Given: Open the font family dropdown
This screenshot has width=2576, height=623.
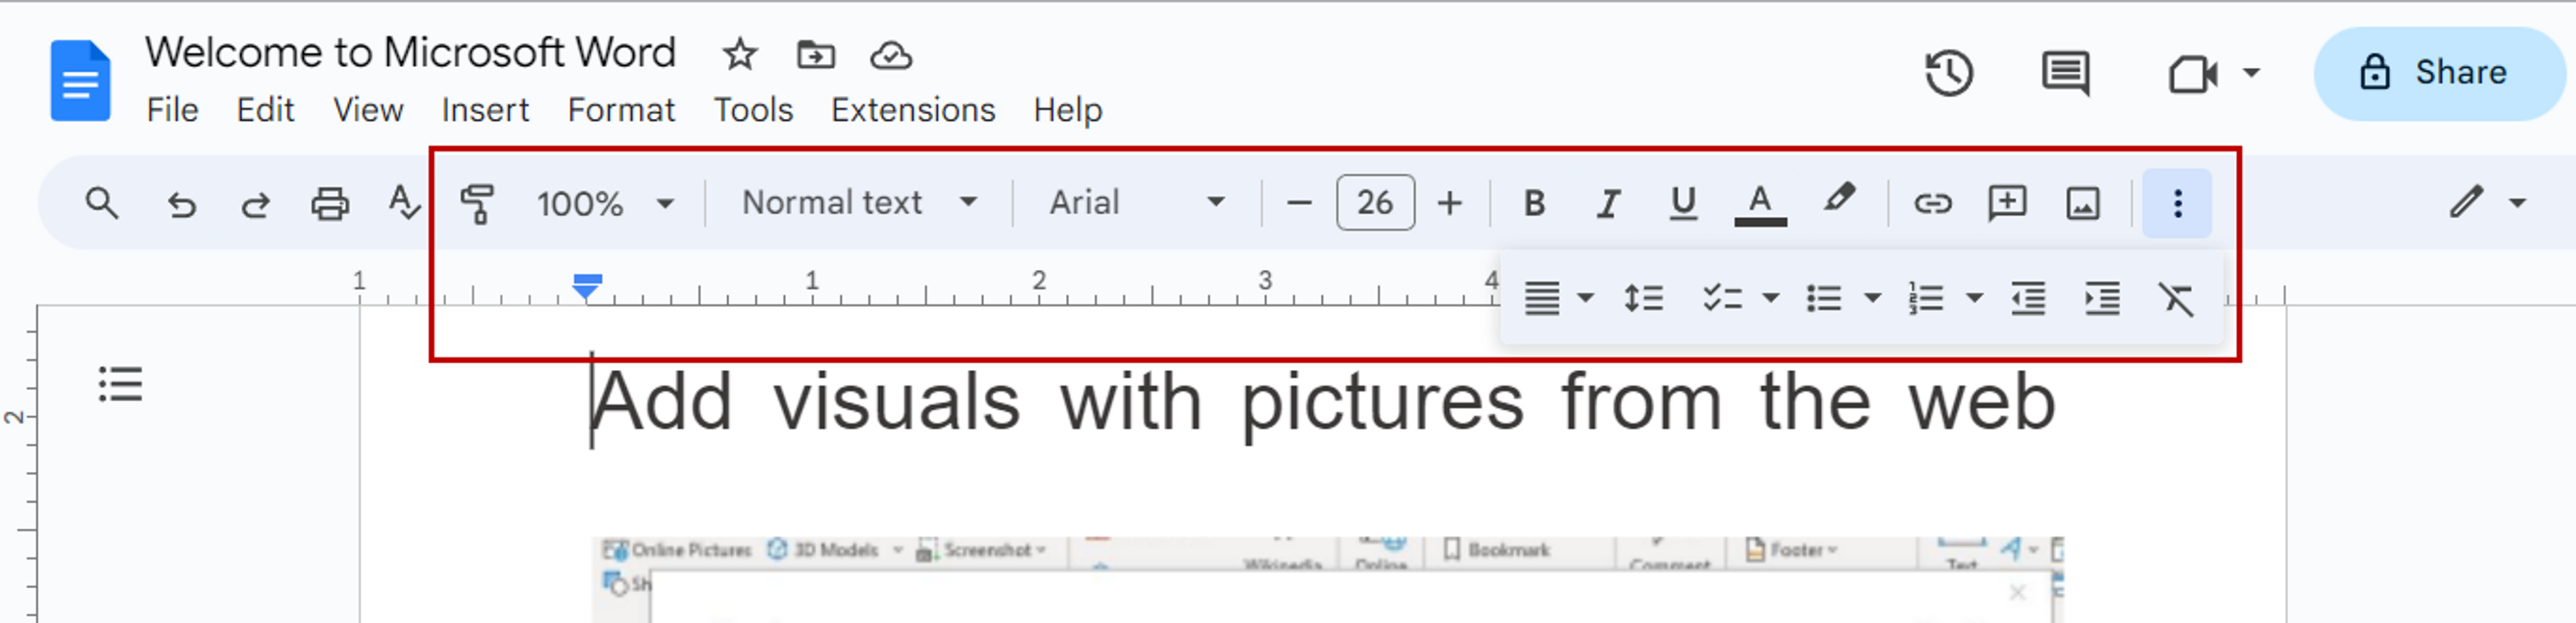Looking at the screenshot, I should [x=1130, y=202].
